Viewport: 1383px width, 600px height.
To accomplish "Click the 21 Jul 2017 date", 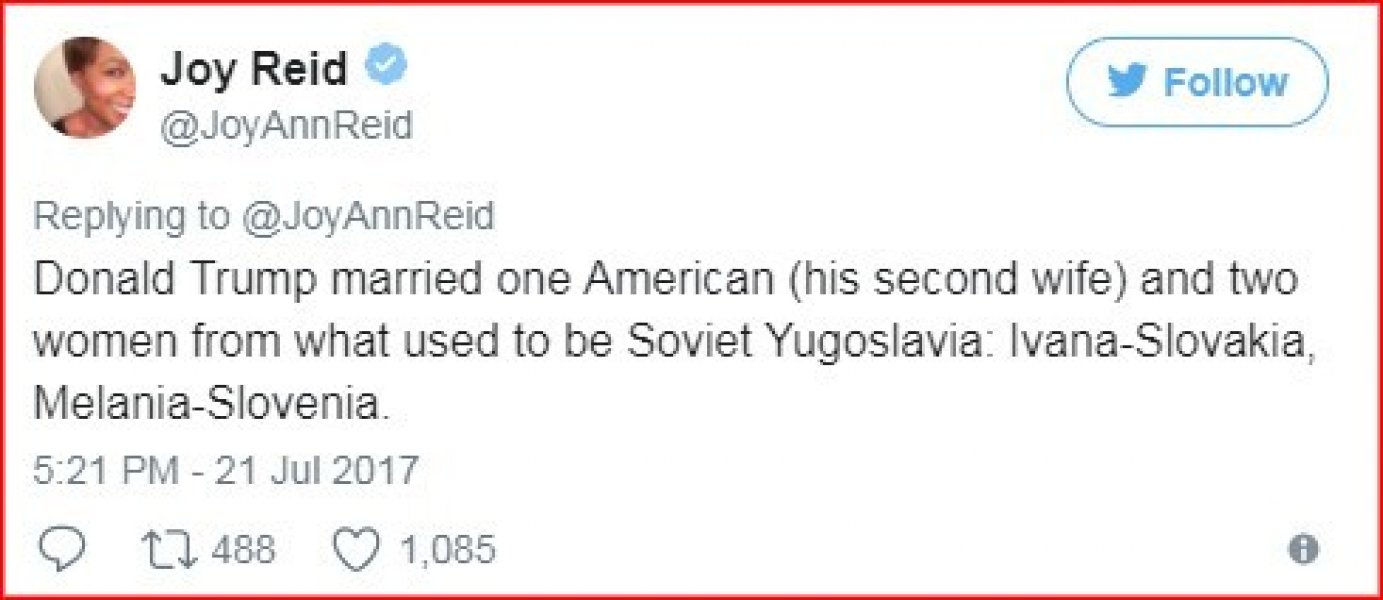I will [317, 470].
